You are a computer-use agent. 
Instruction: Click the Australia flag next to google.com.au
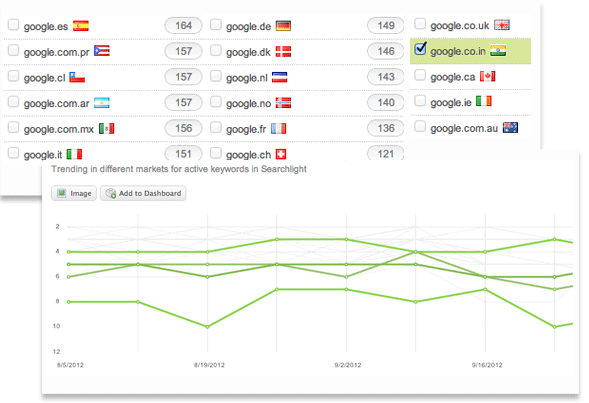(x=510, y=128)
